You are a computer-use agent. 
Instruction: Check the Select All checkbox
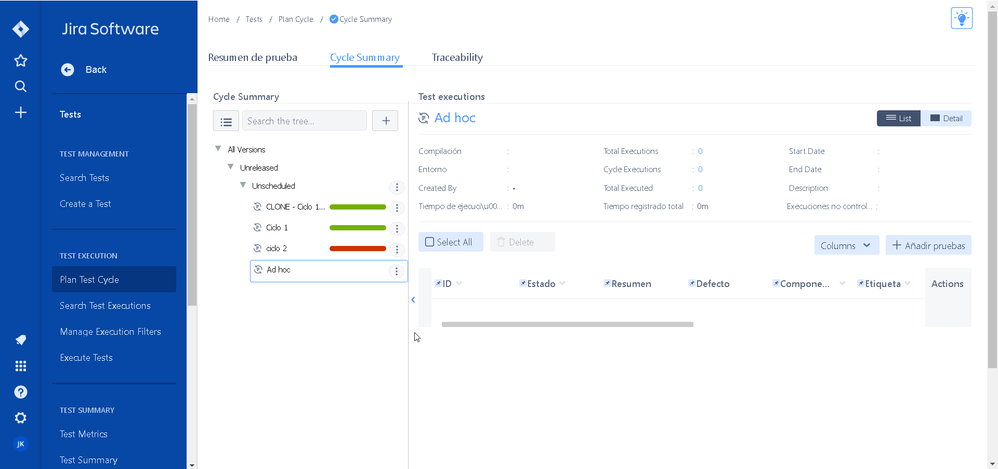click(x=429, y=242)
